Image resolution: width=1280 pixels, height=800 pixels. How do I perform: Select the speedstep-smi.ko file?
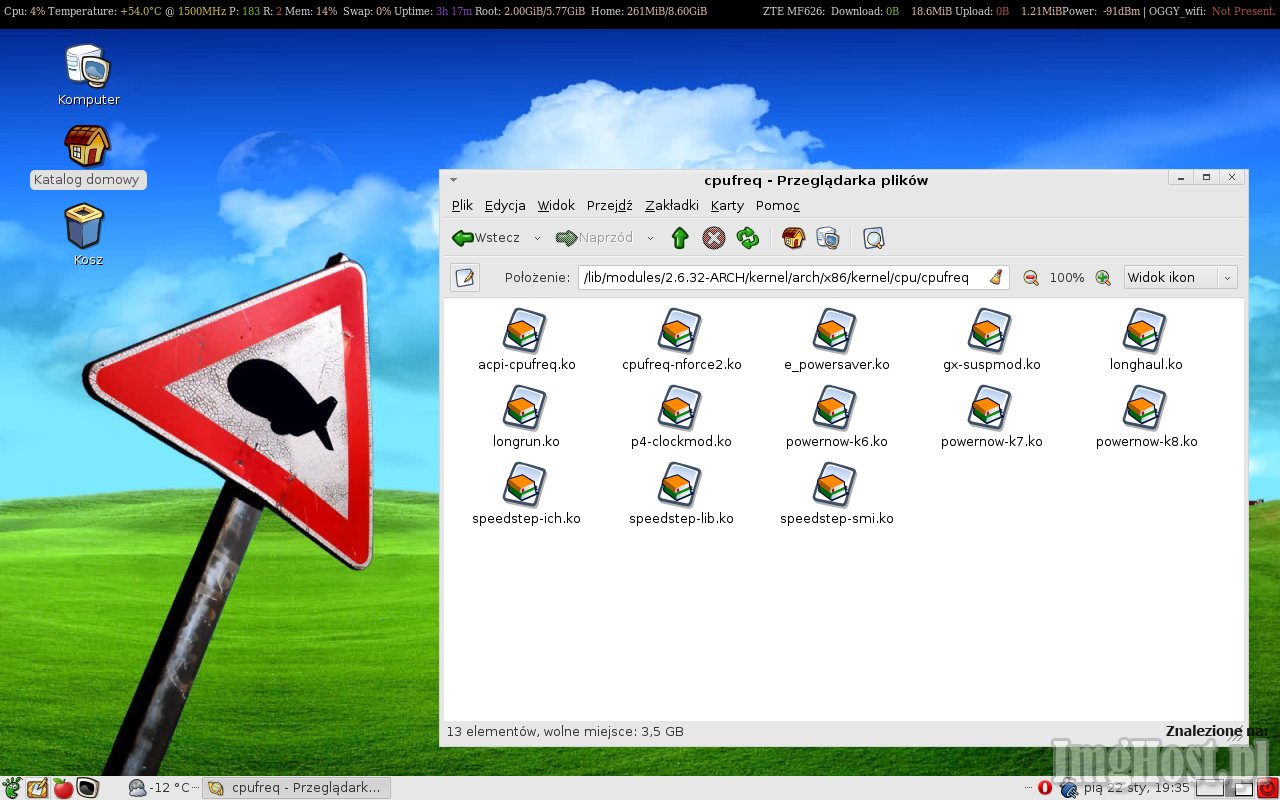click(836, 495)
